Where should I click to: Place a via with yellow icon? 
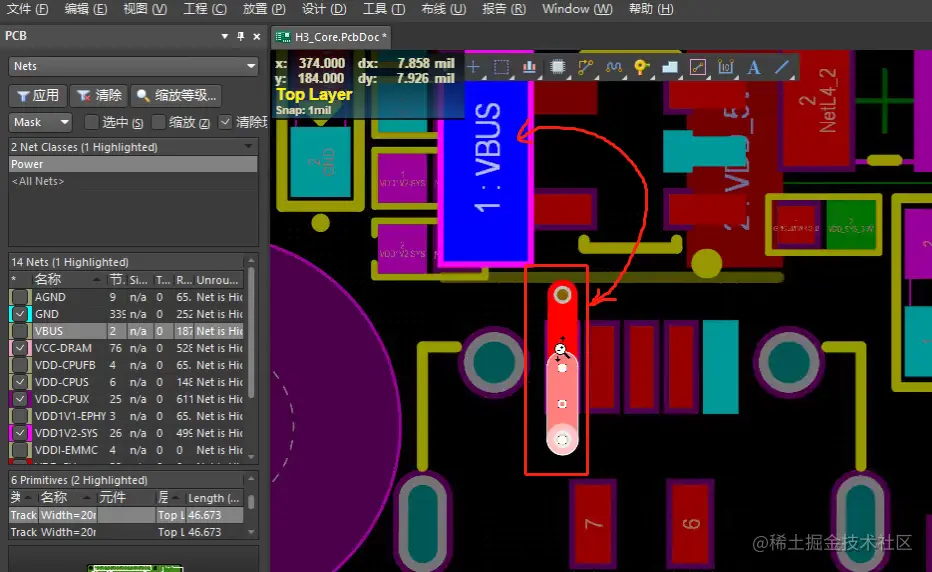pos(641,67)
